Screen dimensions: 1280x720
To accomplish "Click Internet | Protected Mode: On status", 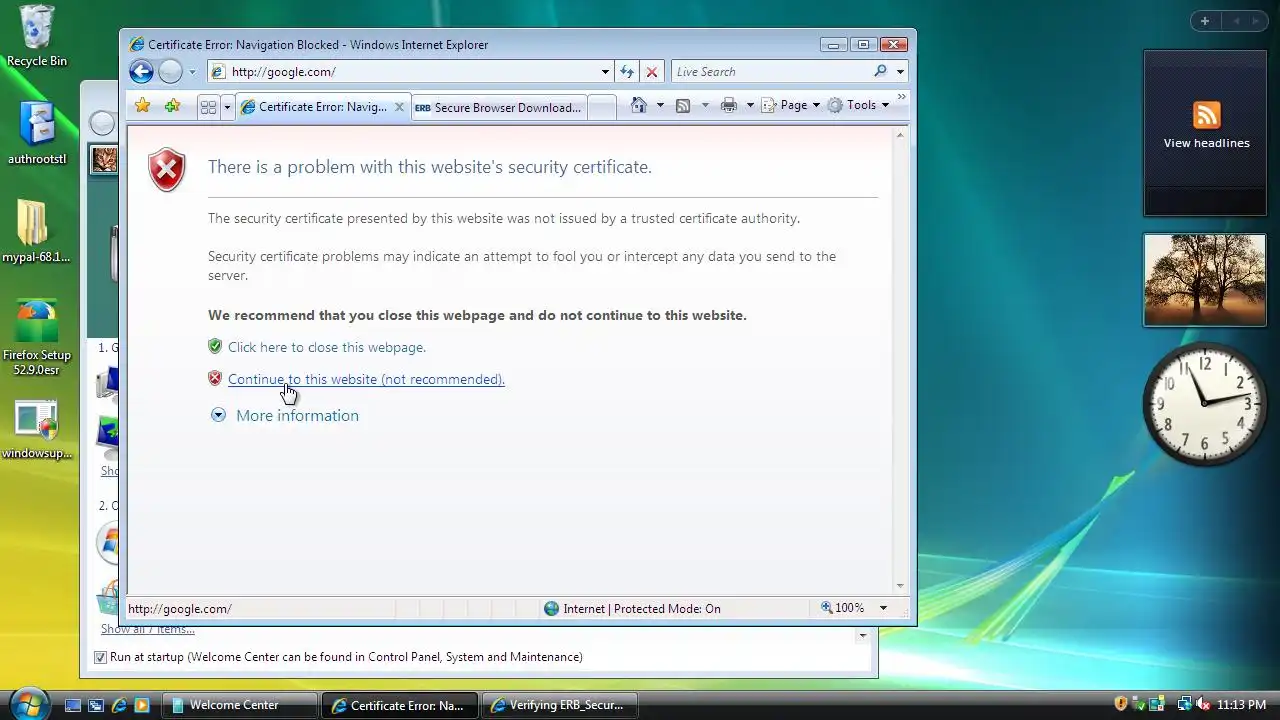I will click(x=632, y=608).
